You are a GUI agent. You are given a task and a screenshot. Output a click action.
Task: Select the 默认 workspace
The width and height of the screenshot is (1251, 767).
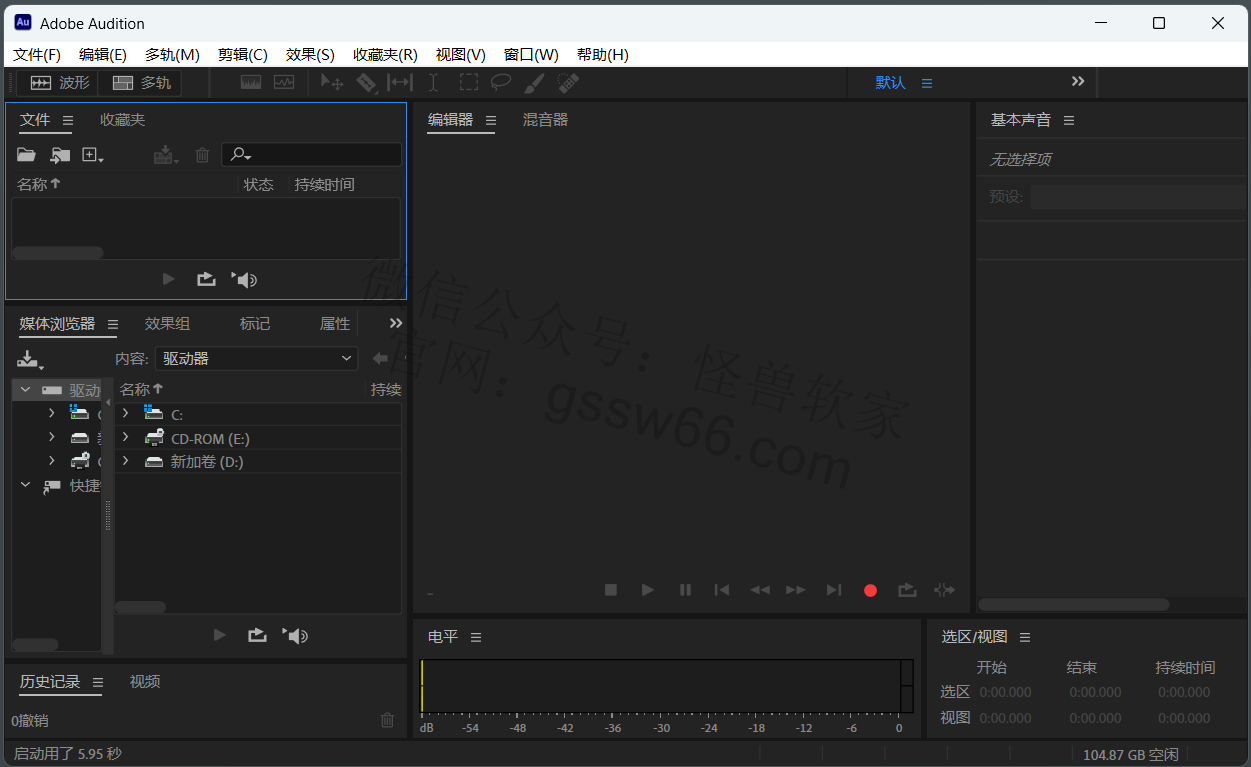pyautogui.click(x=890, y=83)
